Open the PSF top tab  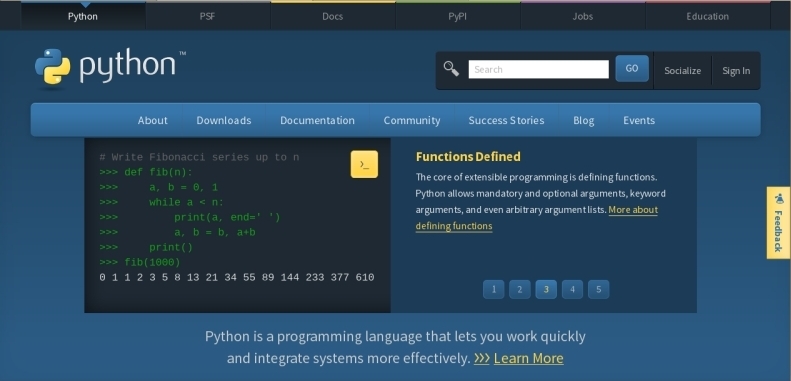[x=207, y=16]
